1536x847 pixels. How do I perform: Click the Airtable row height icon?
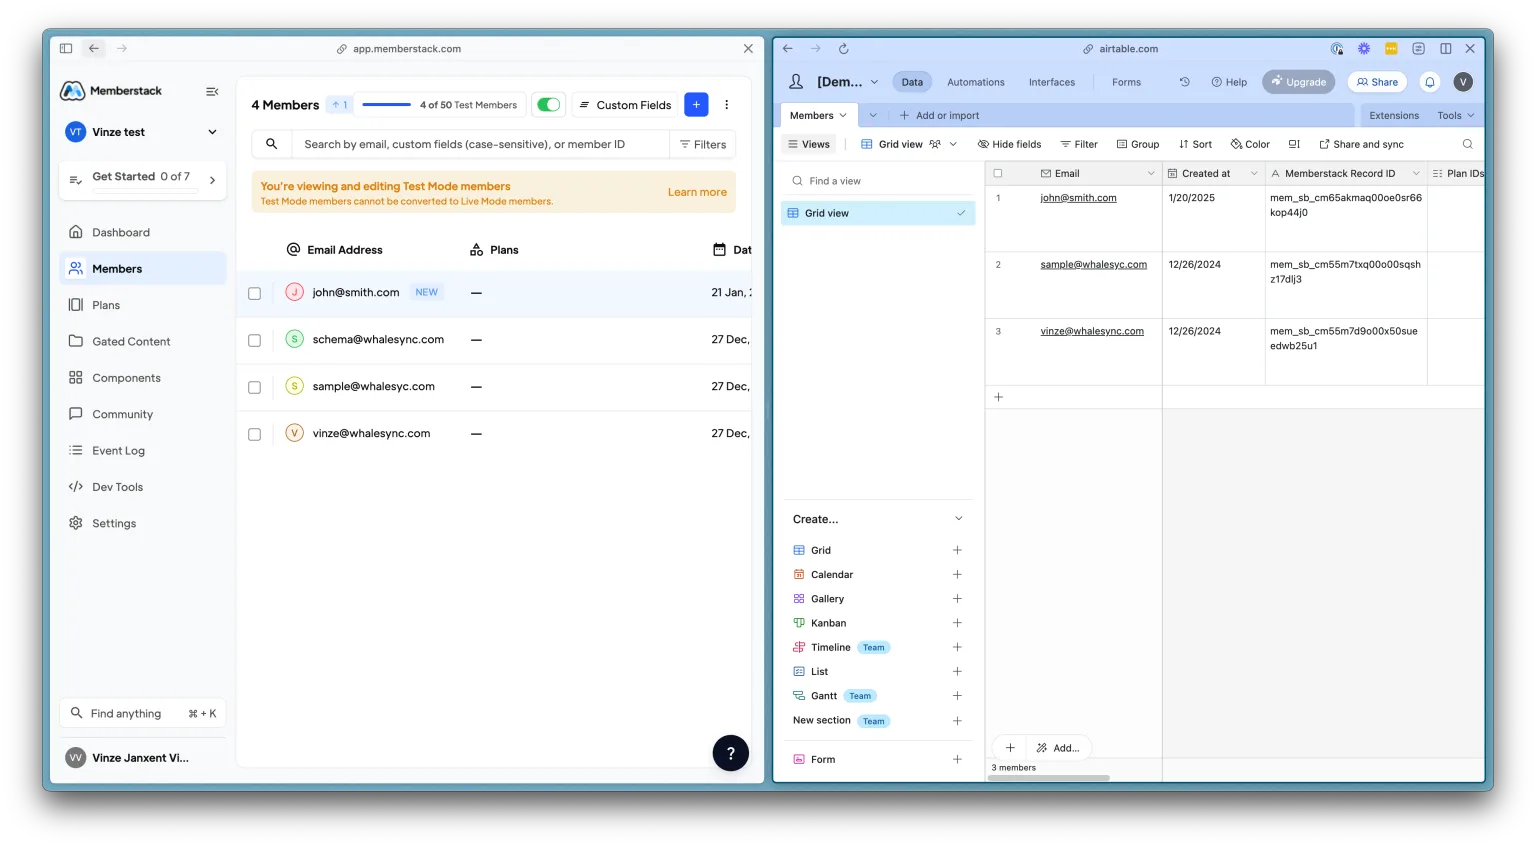[x=1294, y=144]
